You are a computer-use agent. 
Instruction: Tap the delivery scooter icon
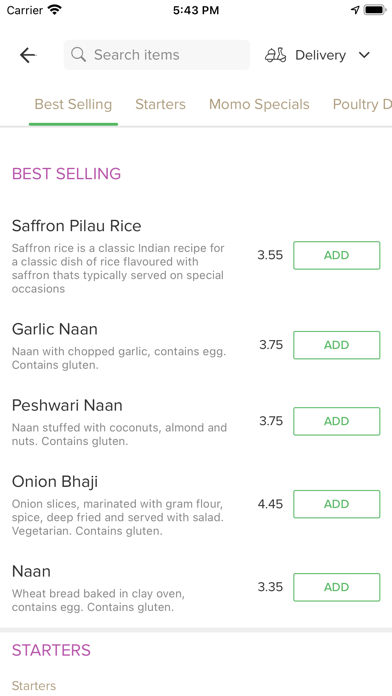tap(276, 55)
